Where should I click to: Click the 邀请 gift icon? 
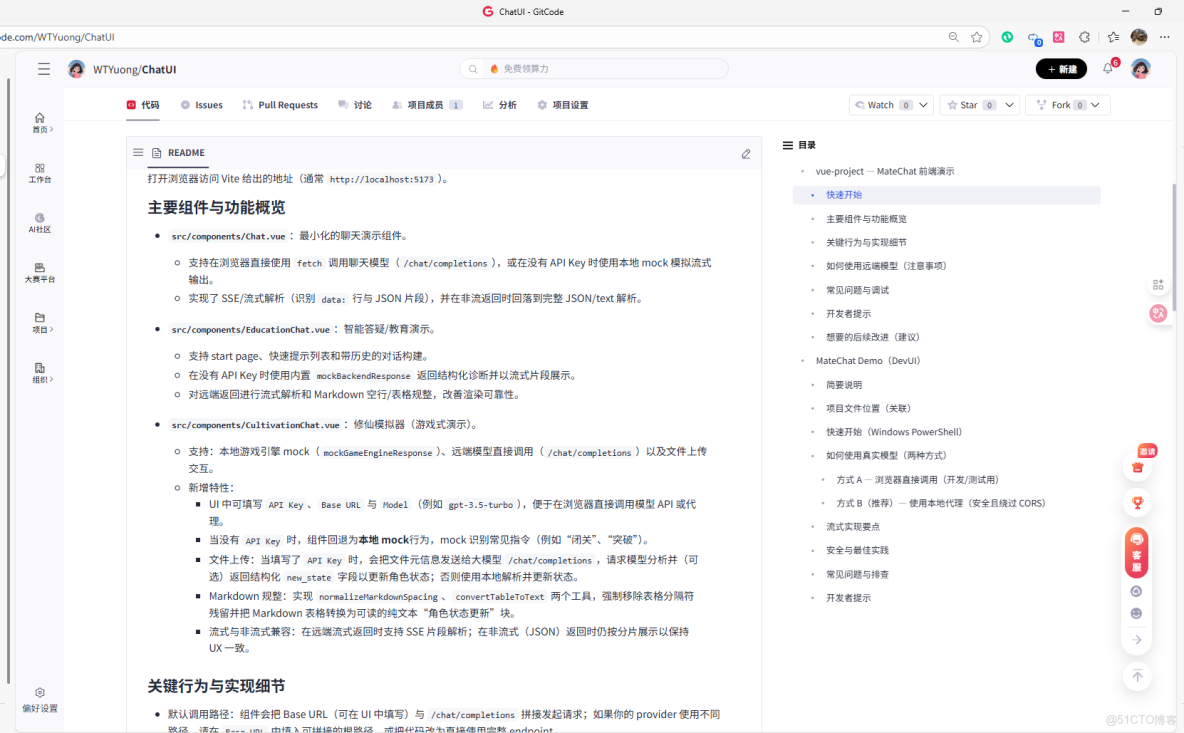tap(1137, 467)
